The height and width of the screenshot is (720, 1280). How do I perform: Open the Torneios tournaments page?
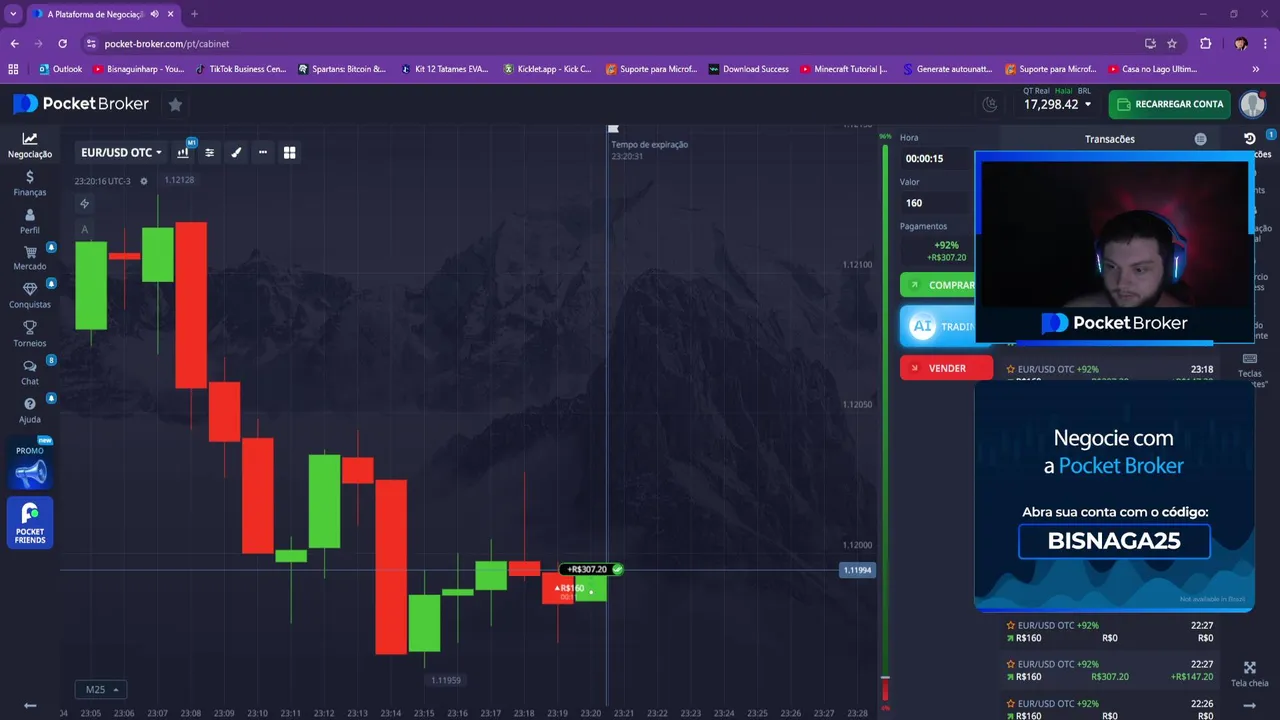pos(30,334)
